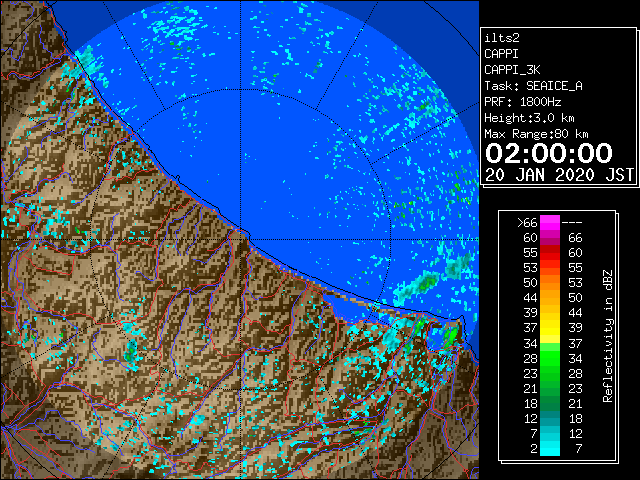Select the orange 44–50 dBZ color band
This screenshot has height=480, width=640.
tap(550, 298)
